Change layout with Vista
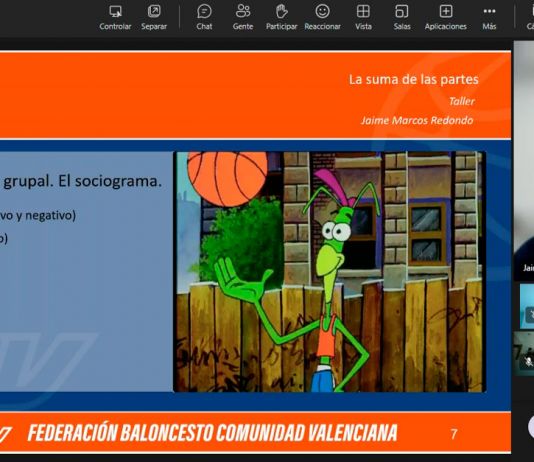534x462 pixels. (363, 18)
